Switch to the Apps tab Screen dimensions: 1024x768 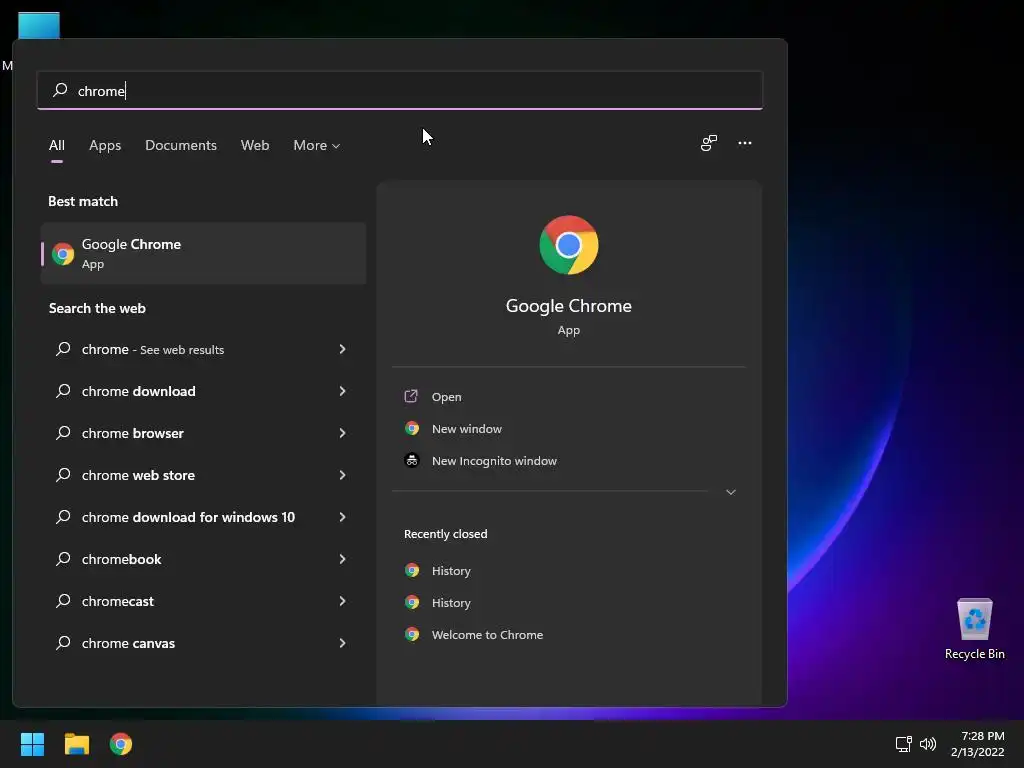(x=105, y=146)
